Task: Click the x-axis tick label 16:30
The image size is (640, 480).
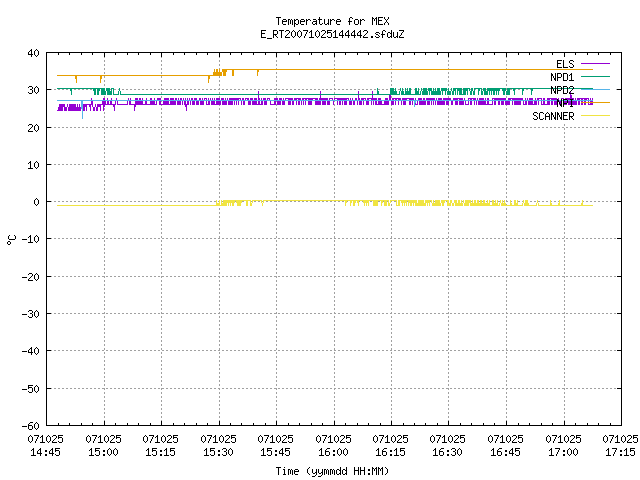Action: 448,452
